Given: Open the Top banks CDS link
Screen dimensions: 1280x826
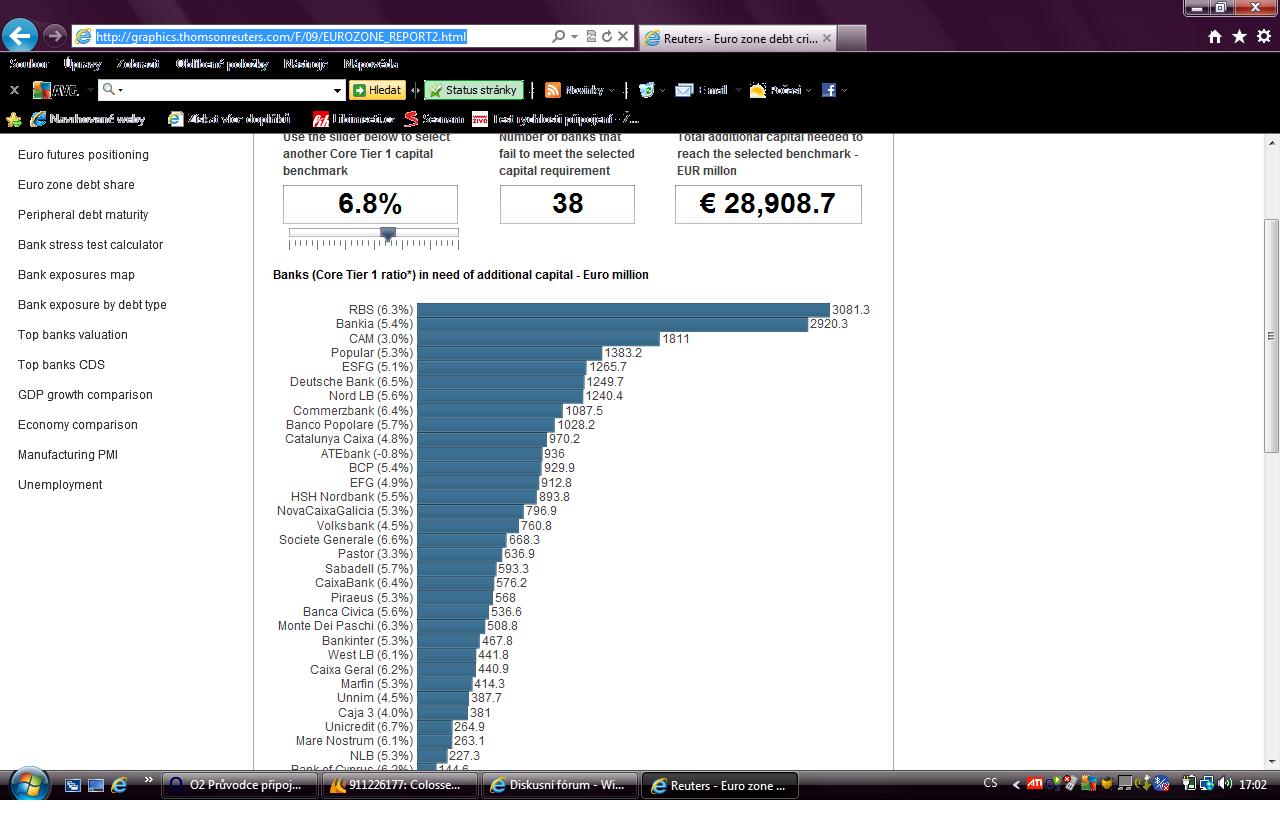Looking at the screenshot, I should 61,365.
